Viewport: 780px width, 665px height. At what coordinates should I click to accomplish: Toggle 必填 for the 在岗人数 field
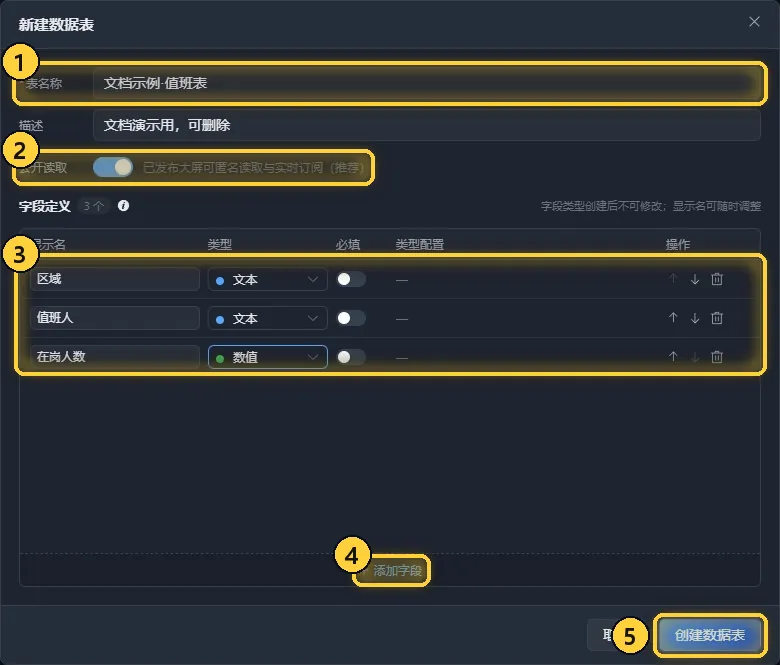pos(351,357)
